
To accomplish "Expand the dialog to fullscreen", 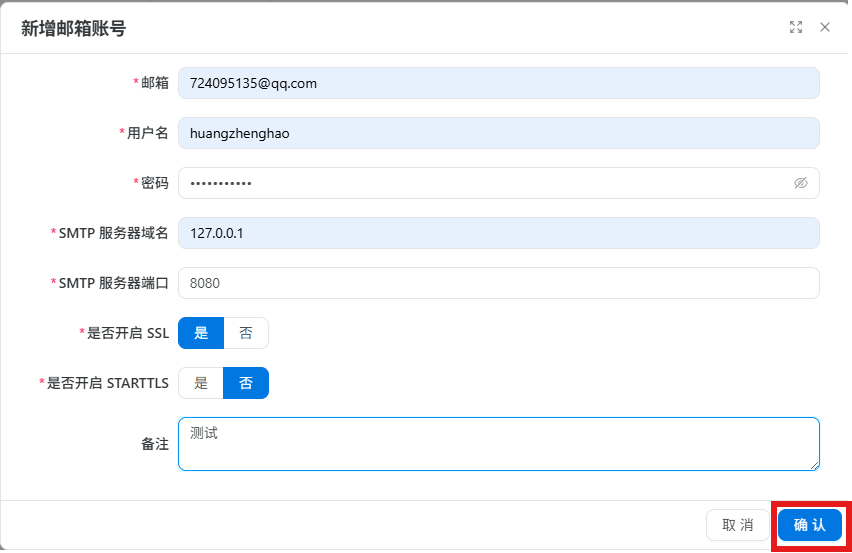I will click(795, 27).
